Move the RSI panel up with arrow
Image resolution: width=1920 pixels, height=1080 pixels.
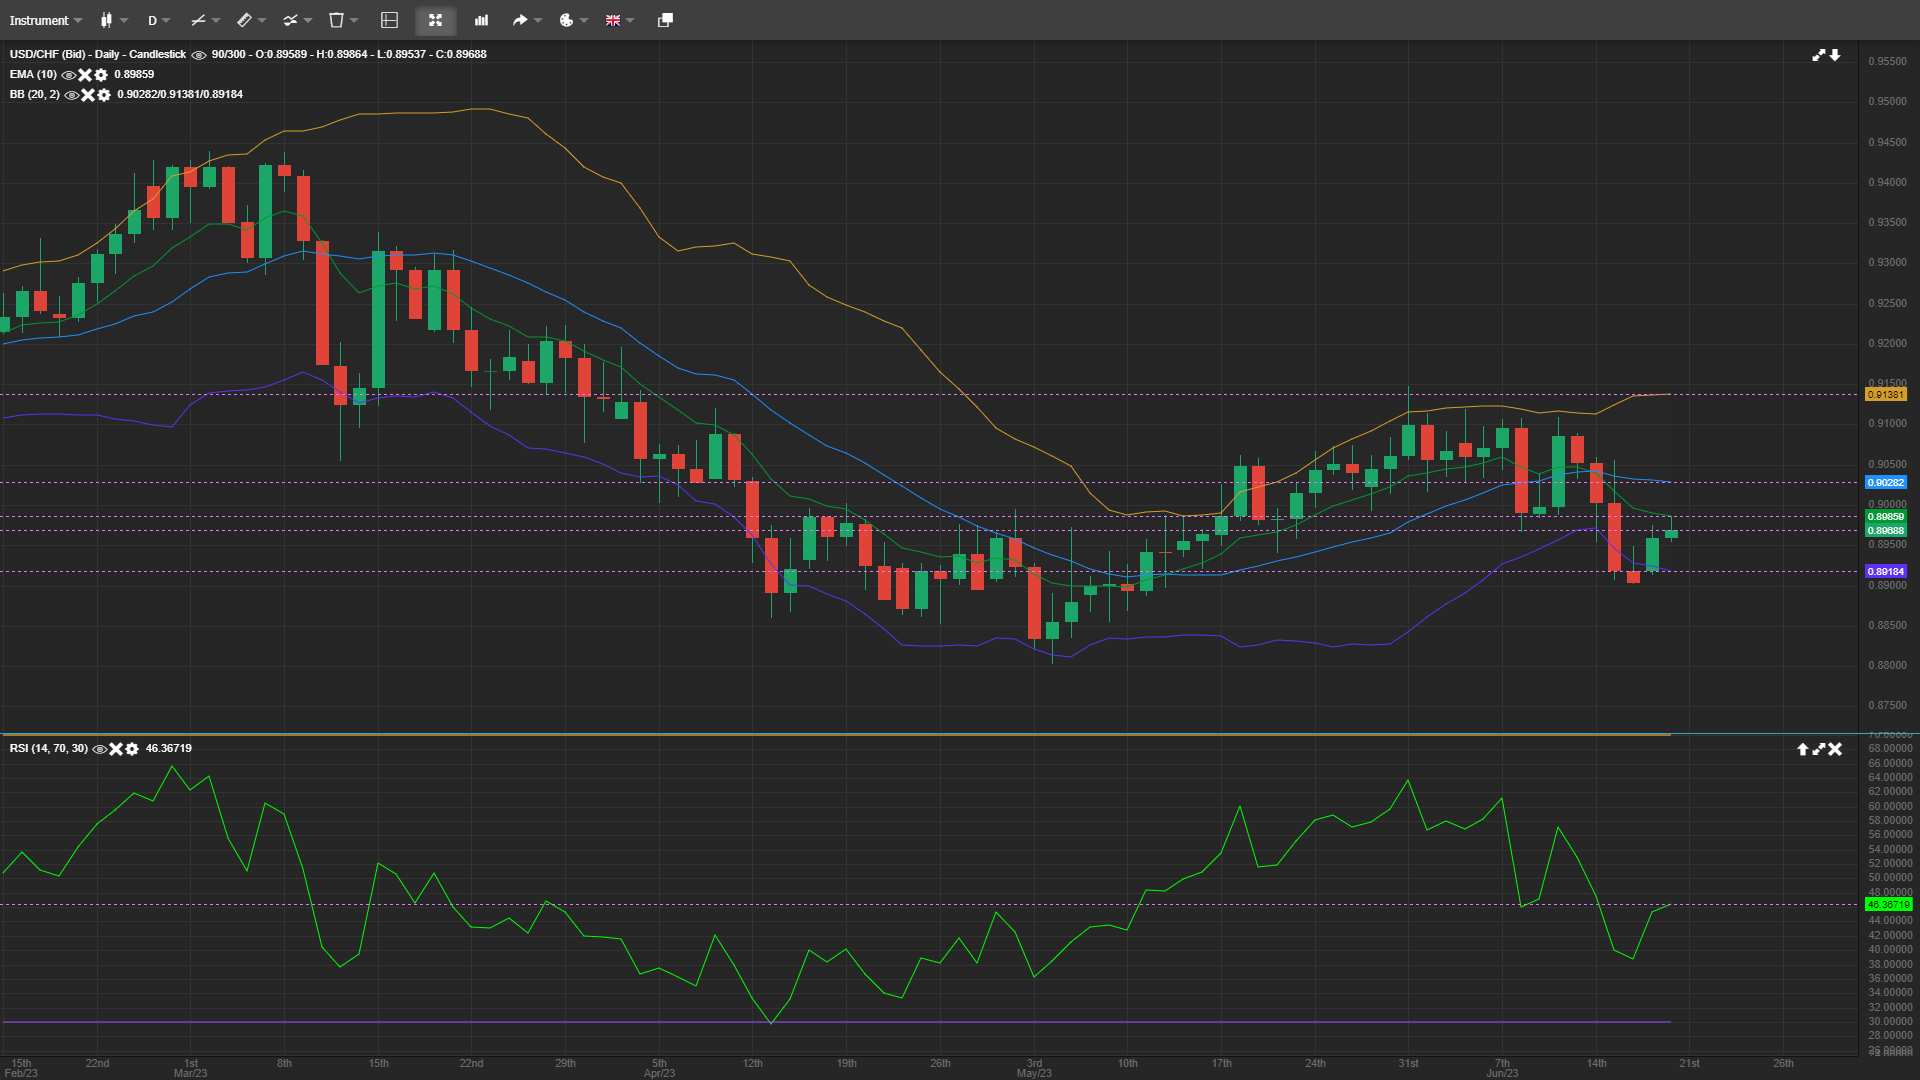point(1802,749)
